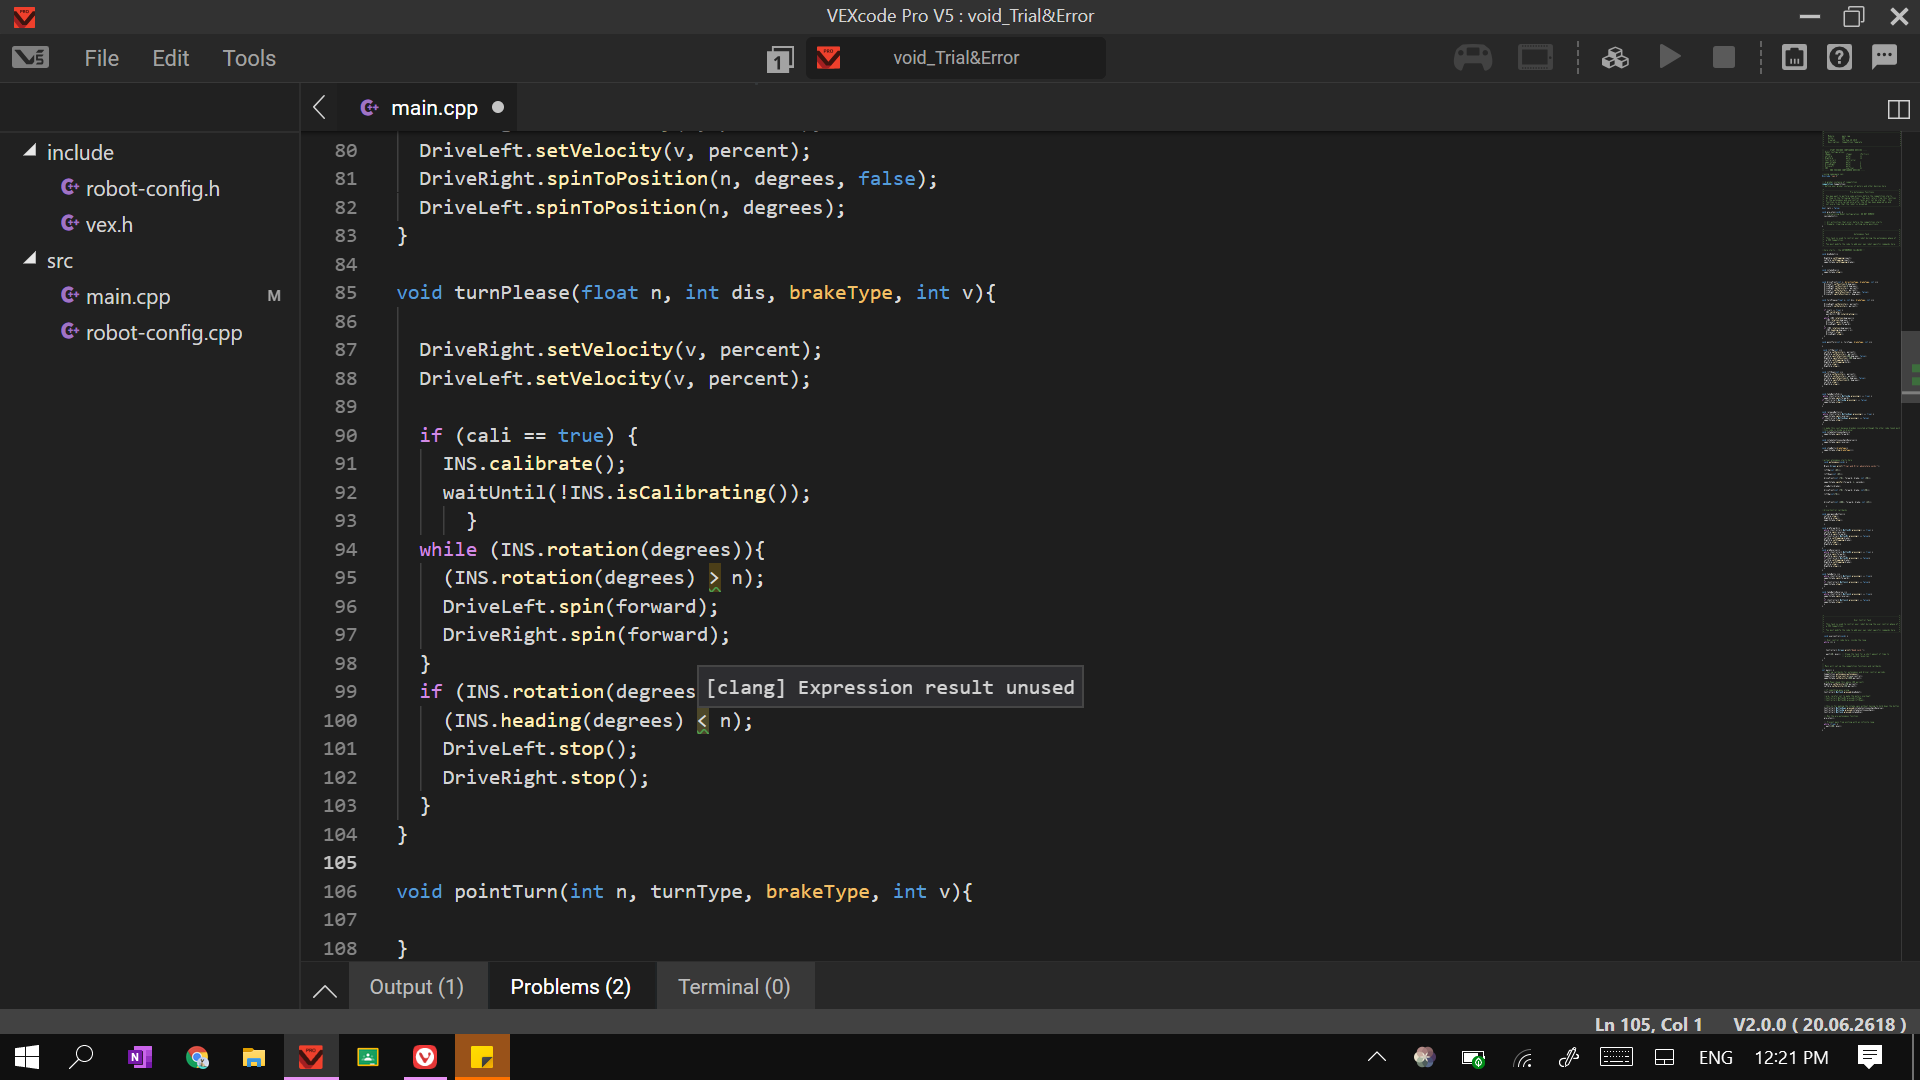
Task: Collapse the src folder
Action: coord(30,259)
